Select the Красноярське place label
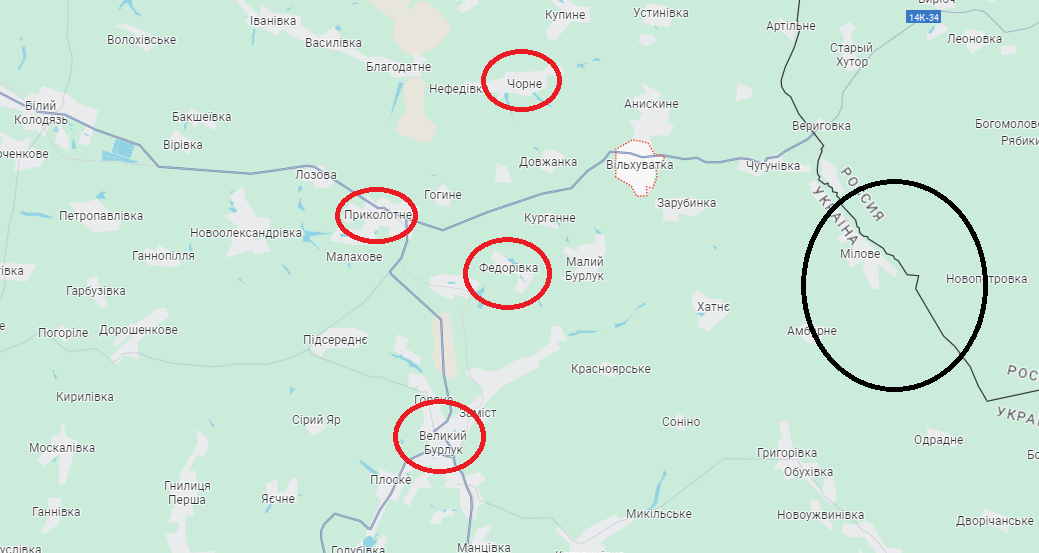The image size is (1039, 553). 611,369
